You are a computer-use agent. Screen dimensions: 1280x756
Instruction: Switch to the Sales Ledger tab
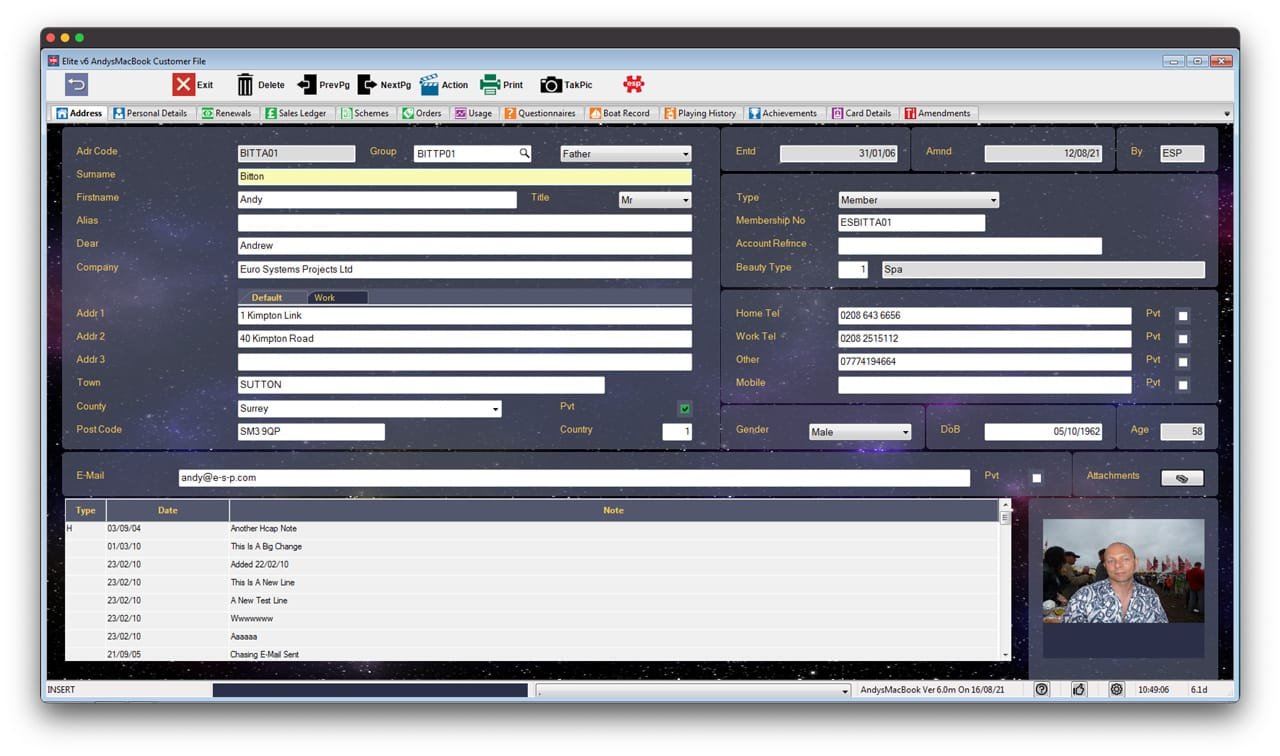(295, 113)
